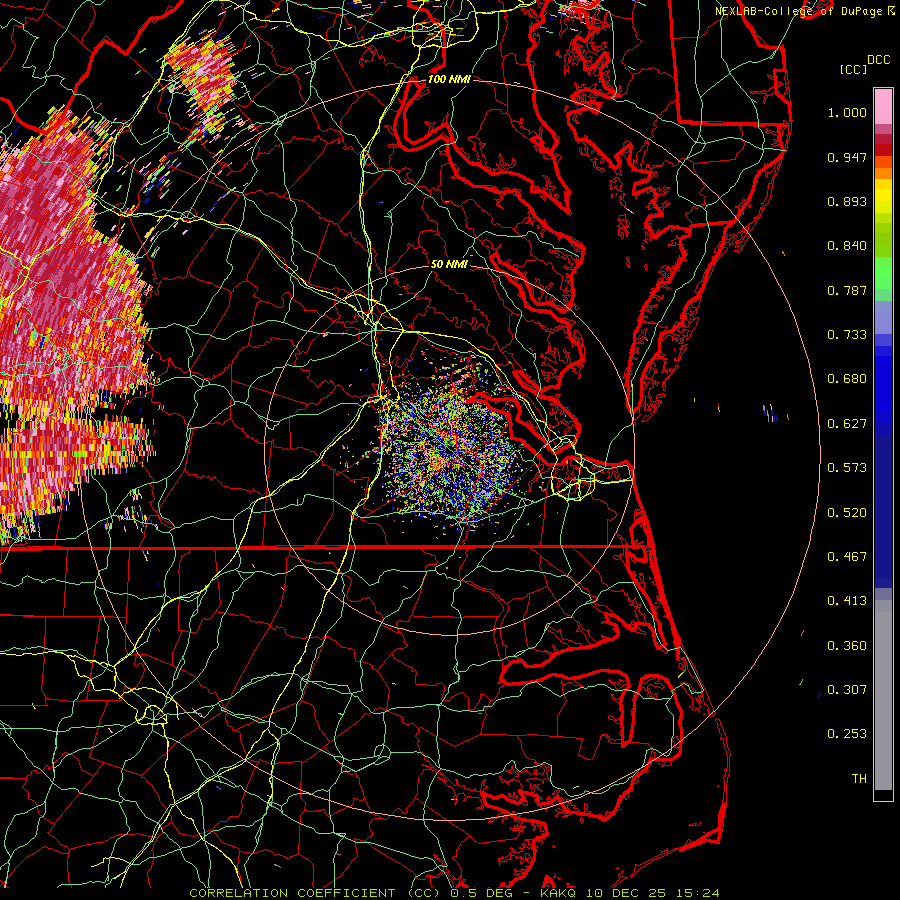Screen dimensions: 900x900
Task: Click the CORRELATION COEFFICIENT (CC) caption text
Action: point(314,893)
